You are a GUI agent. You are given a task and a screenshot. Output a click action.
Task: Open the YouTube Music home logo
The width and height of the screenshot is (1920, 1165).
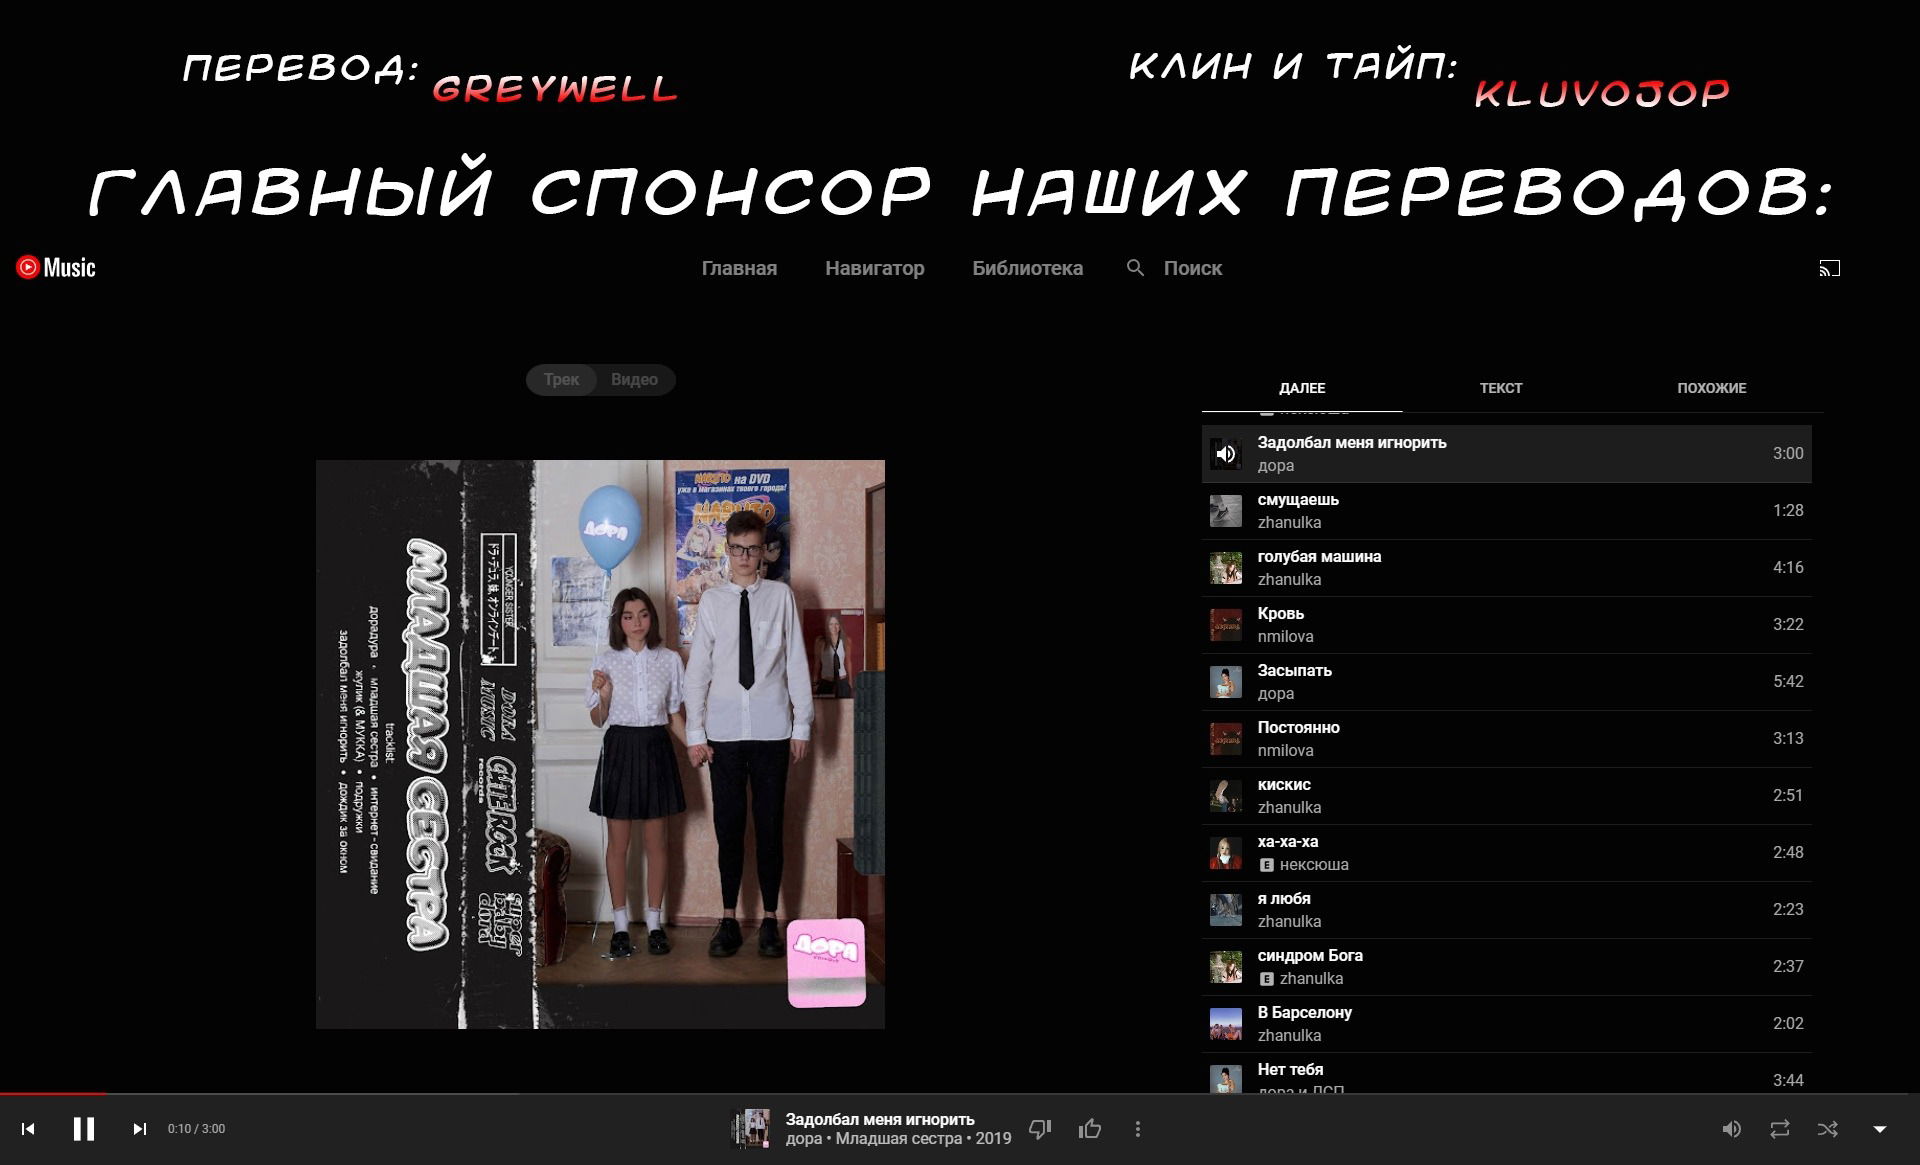coord(56,267)
